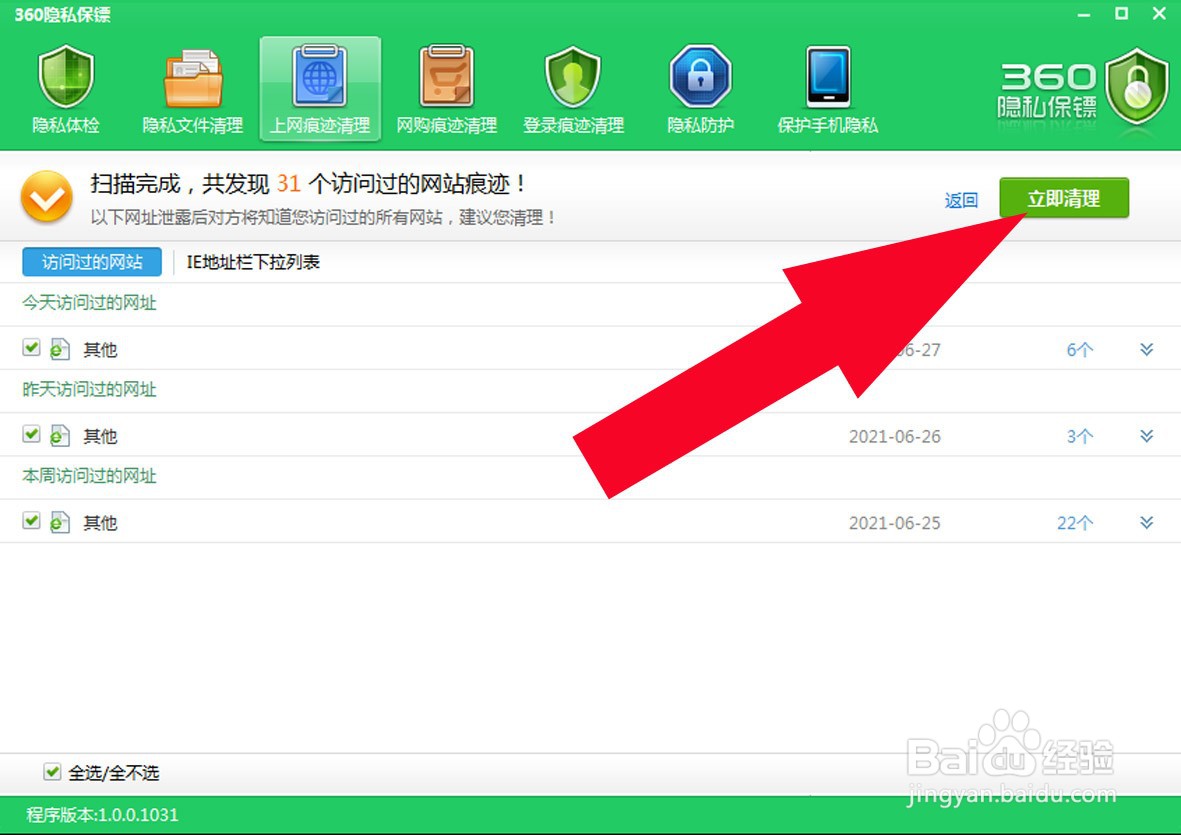Image resolution: width=1181 pixels, height=835 pixels.
Task: Click the 22个 count link
Action: pos(1075,523)
